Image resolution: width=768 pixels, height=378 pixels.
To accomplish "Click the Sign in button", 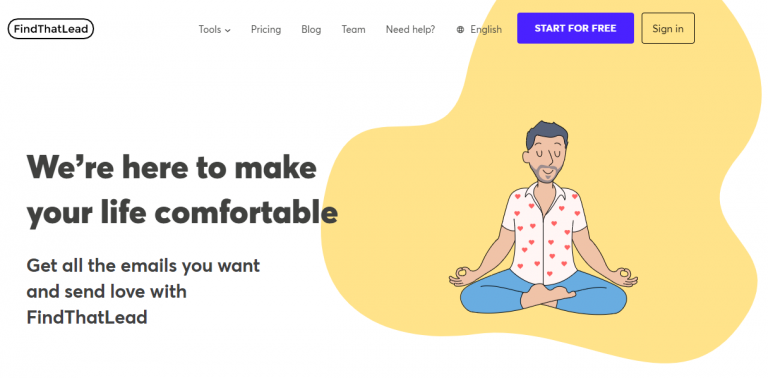I will [x=668, y=28].
